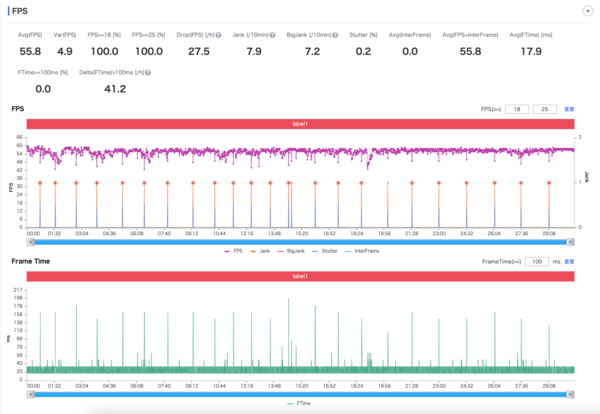Toggle the FTime series in the legend

(299, 403)
